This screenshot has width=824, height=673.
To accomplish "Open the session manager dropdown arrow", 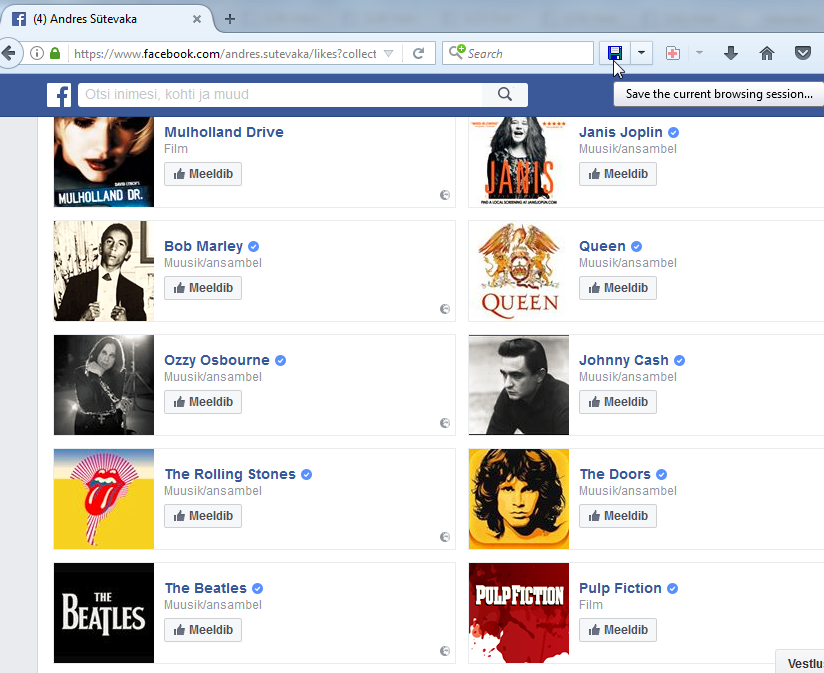I will (x=641, y=53).
